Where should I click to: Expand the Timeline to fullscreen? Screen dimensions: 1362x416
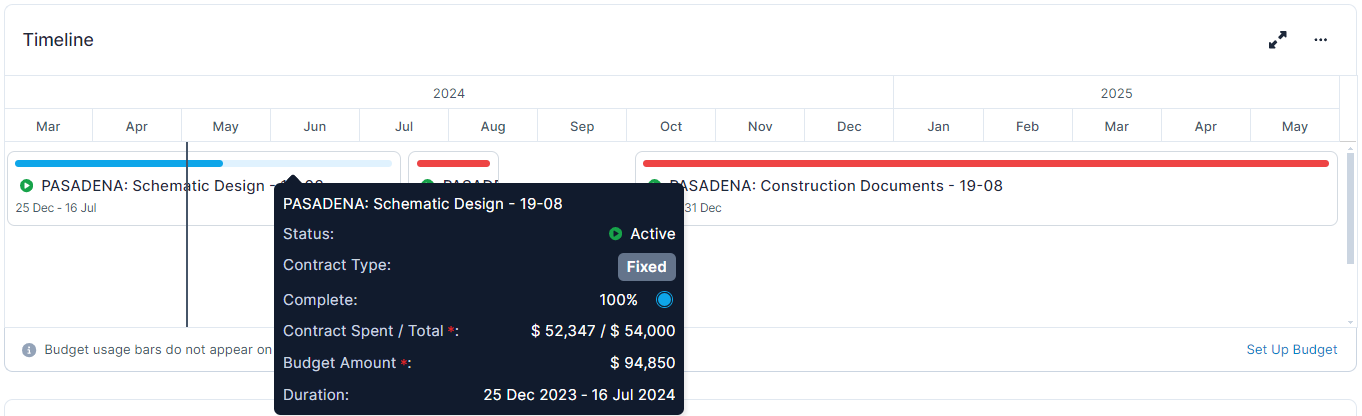click(x=1277, y=40)
